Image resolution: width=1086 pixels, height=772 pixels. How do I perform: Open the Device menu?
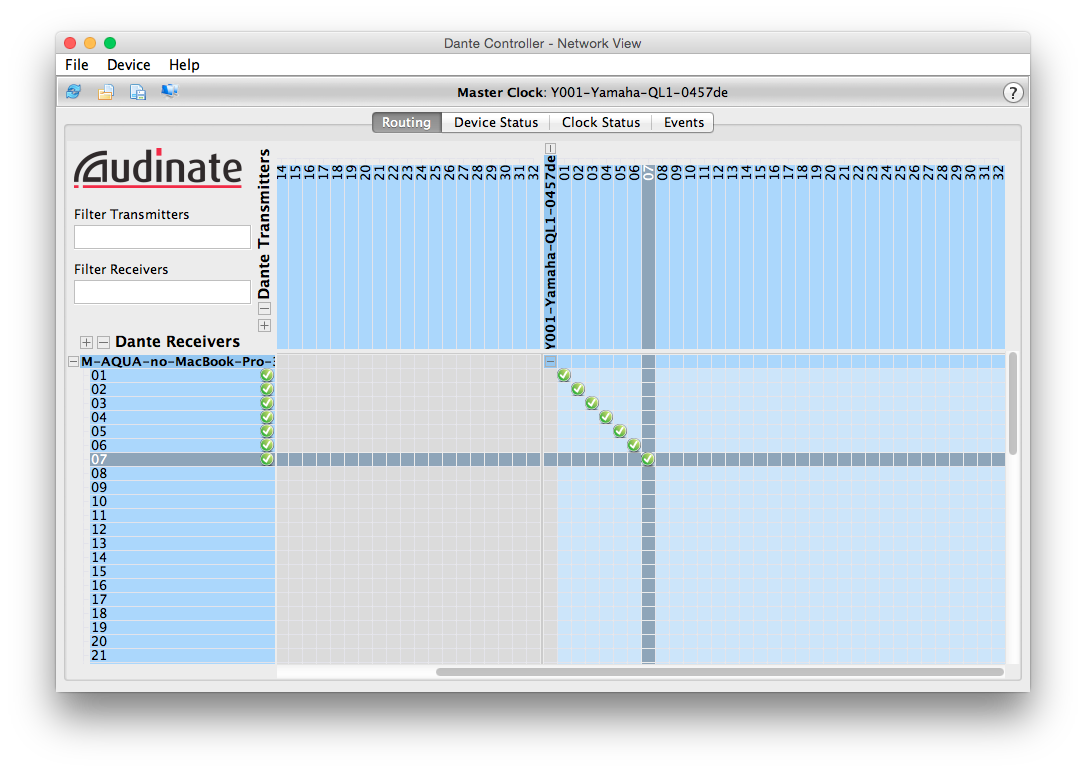point(129,64)
